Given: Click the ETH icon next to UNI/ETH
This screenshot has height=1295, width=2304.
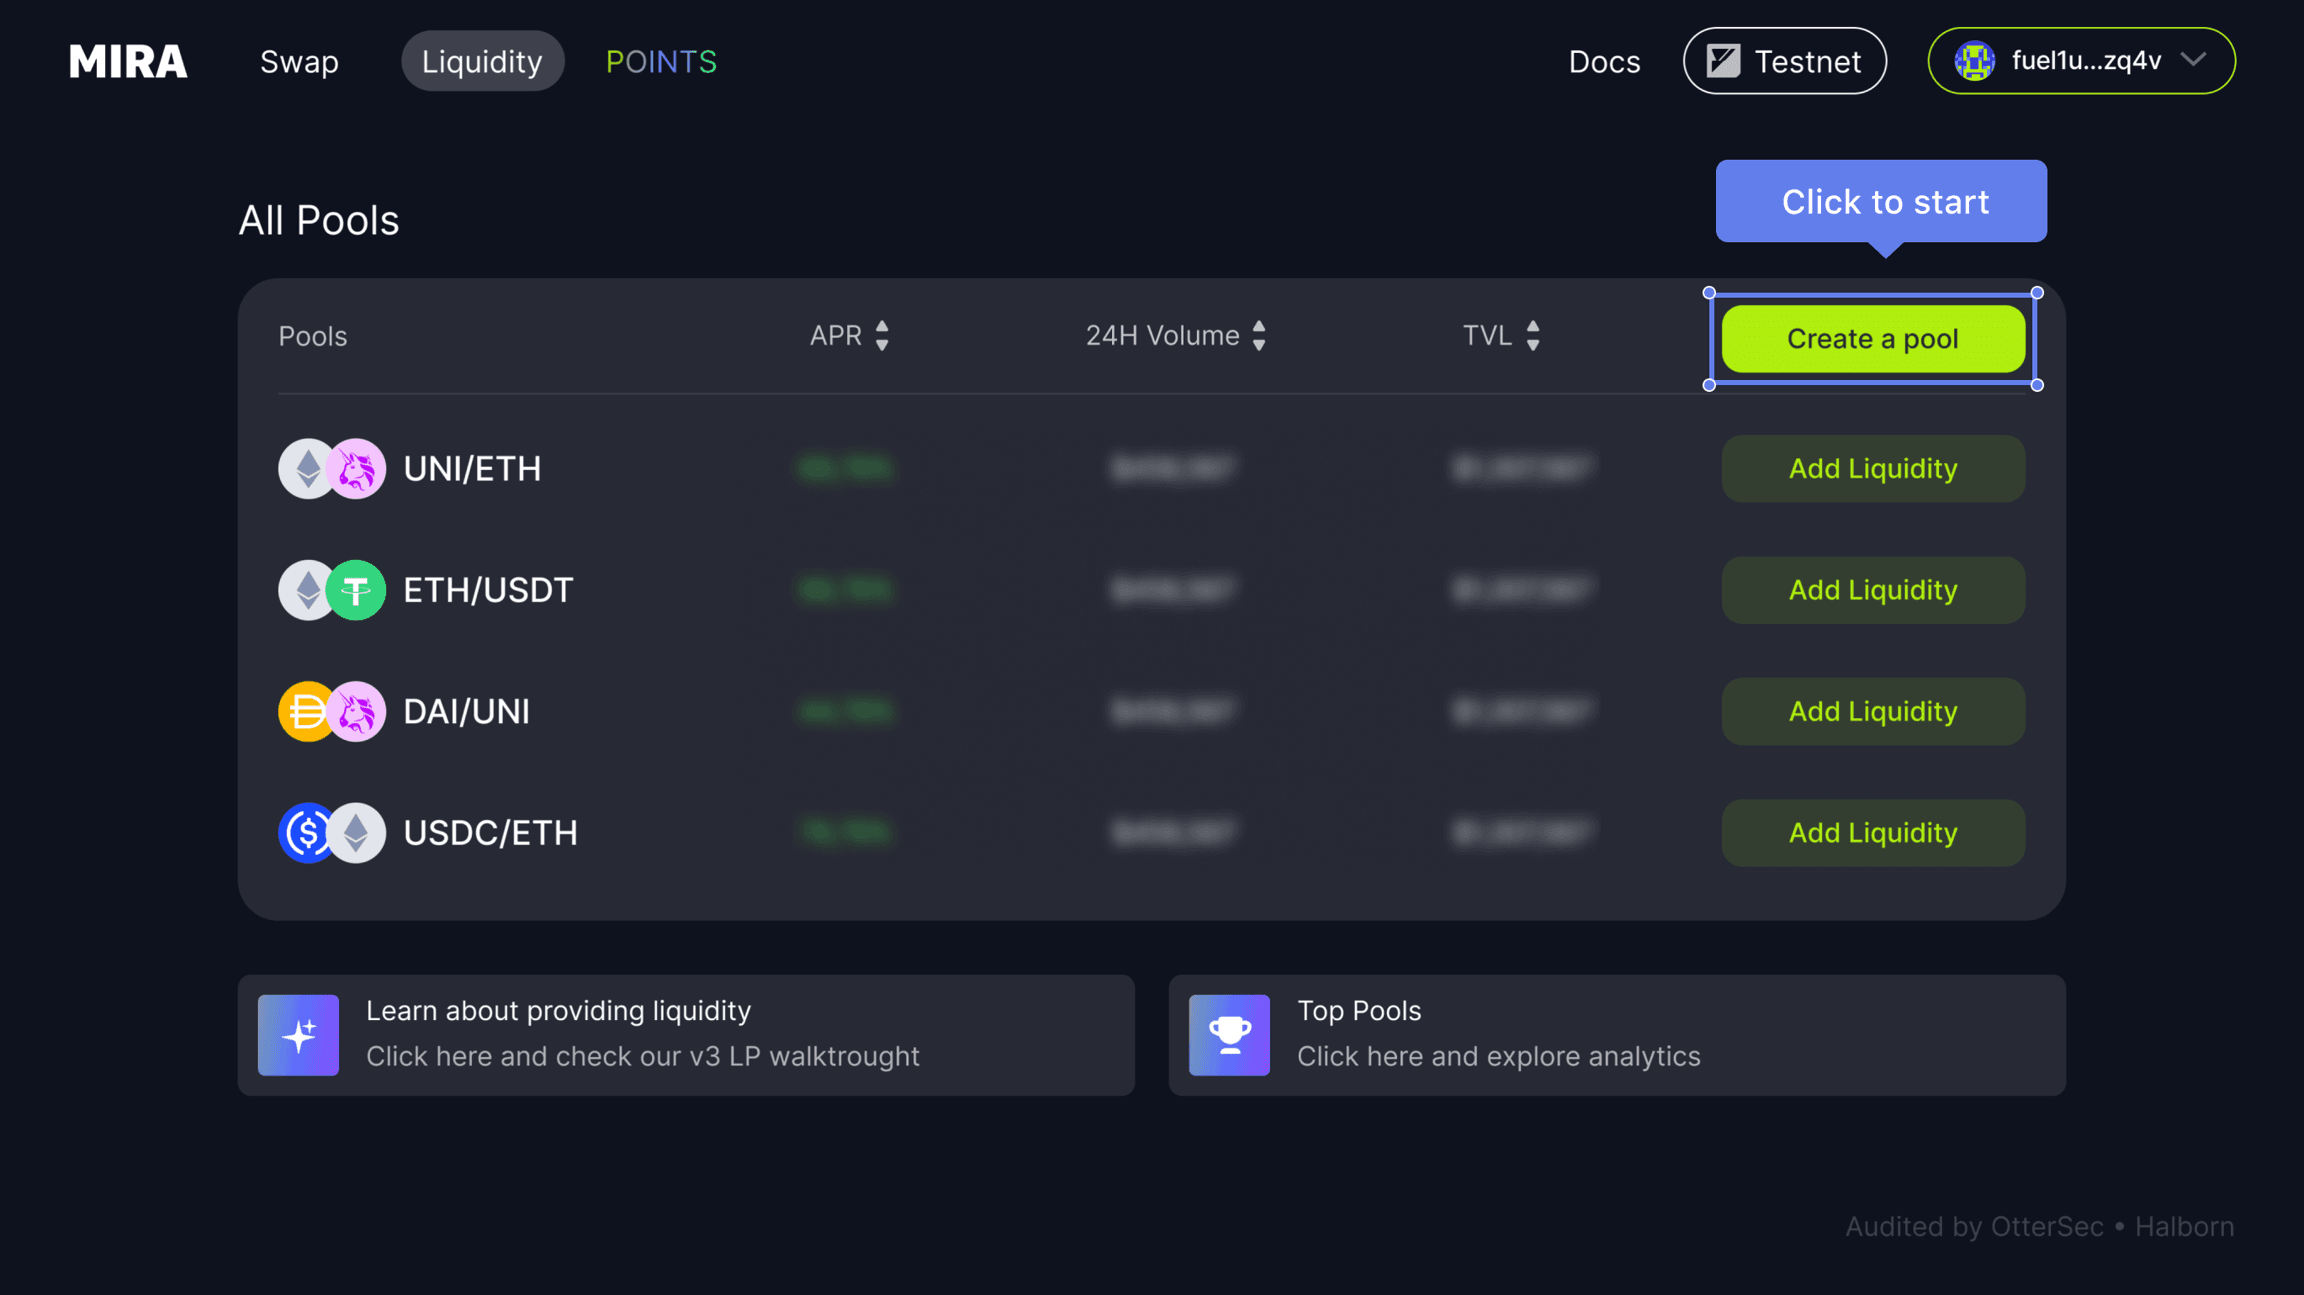Looking at the screenshot, I should [305, 468].
